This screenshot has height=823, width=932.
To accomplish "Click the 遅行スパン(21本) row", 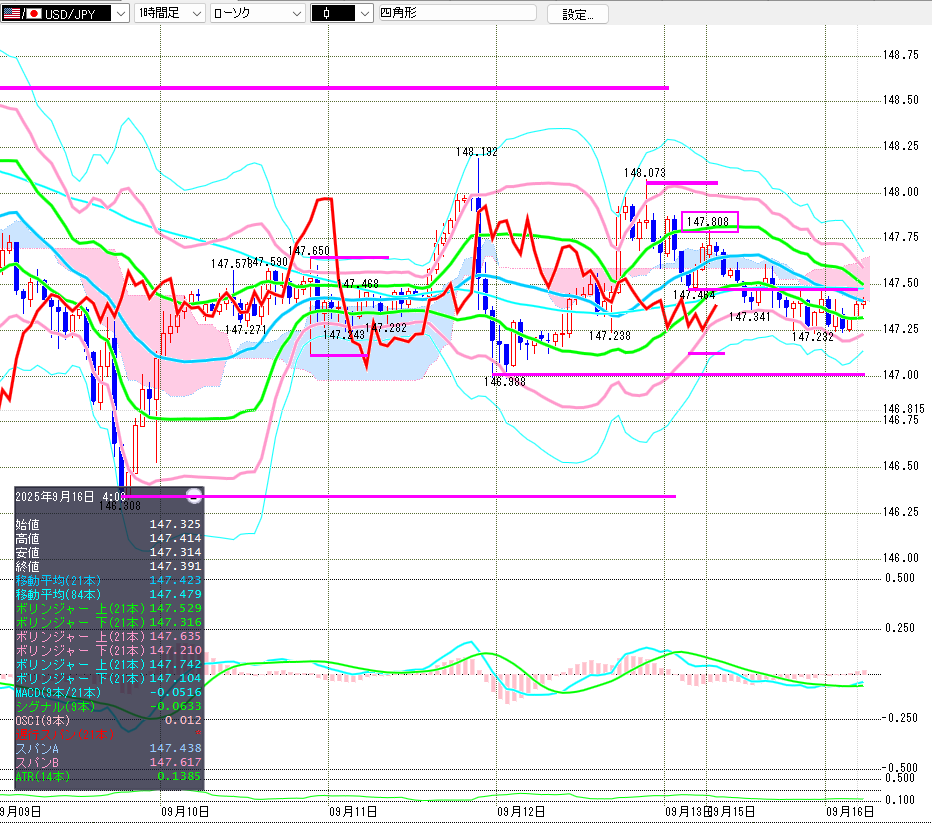I will coord(108,734).
